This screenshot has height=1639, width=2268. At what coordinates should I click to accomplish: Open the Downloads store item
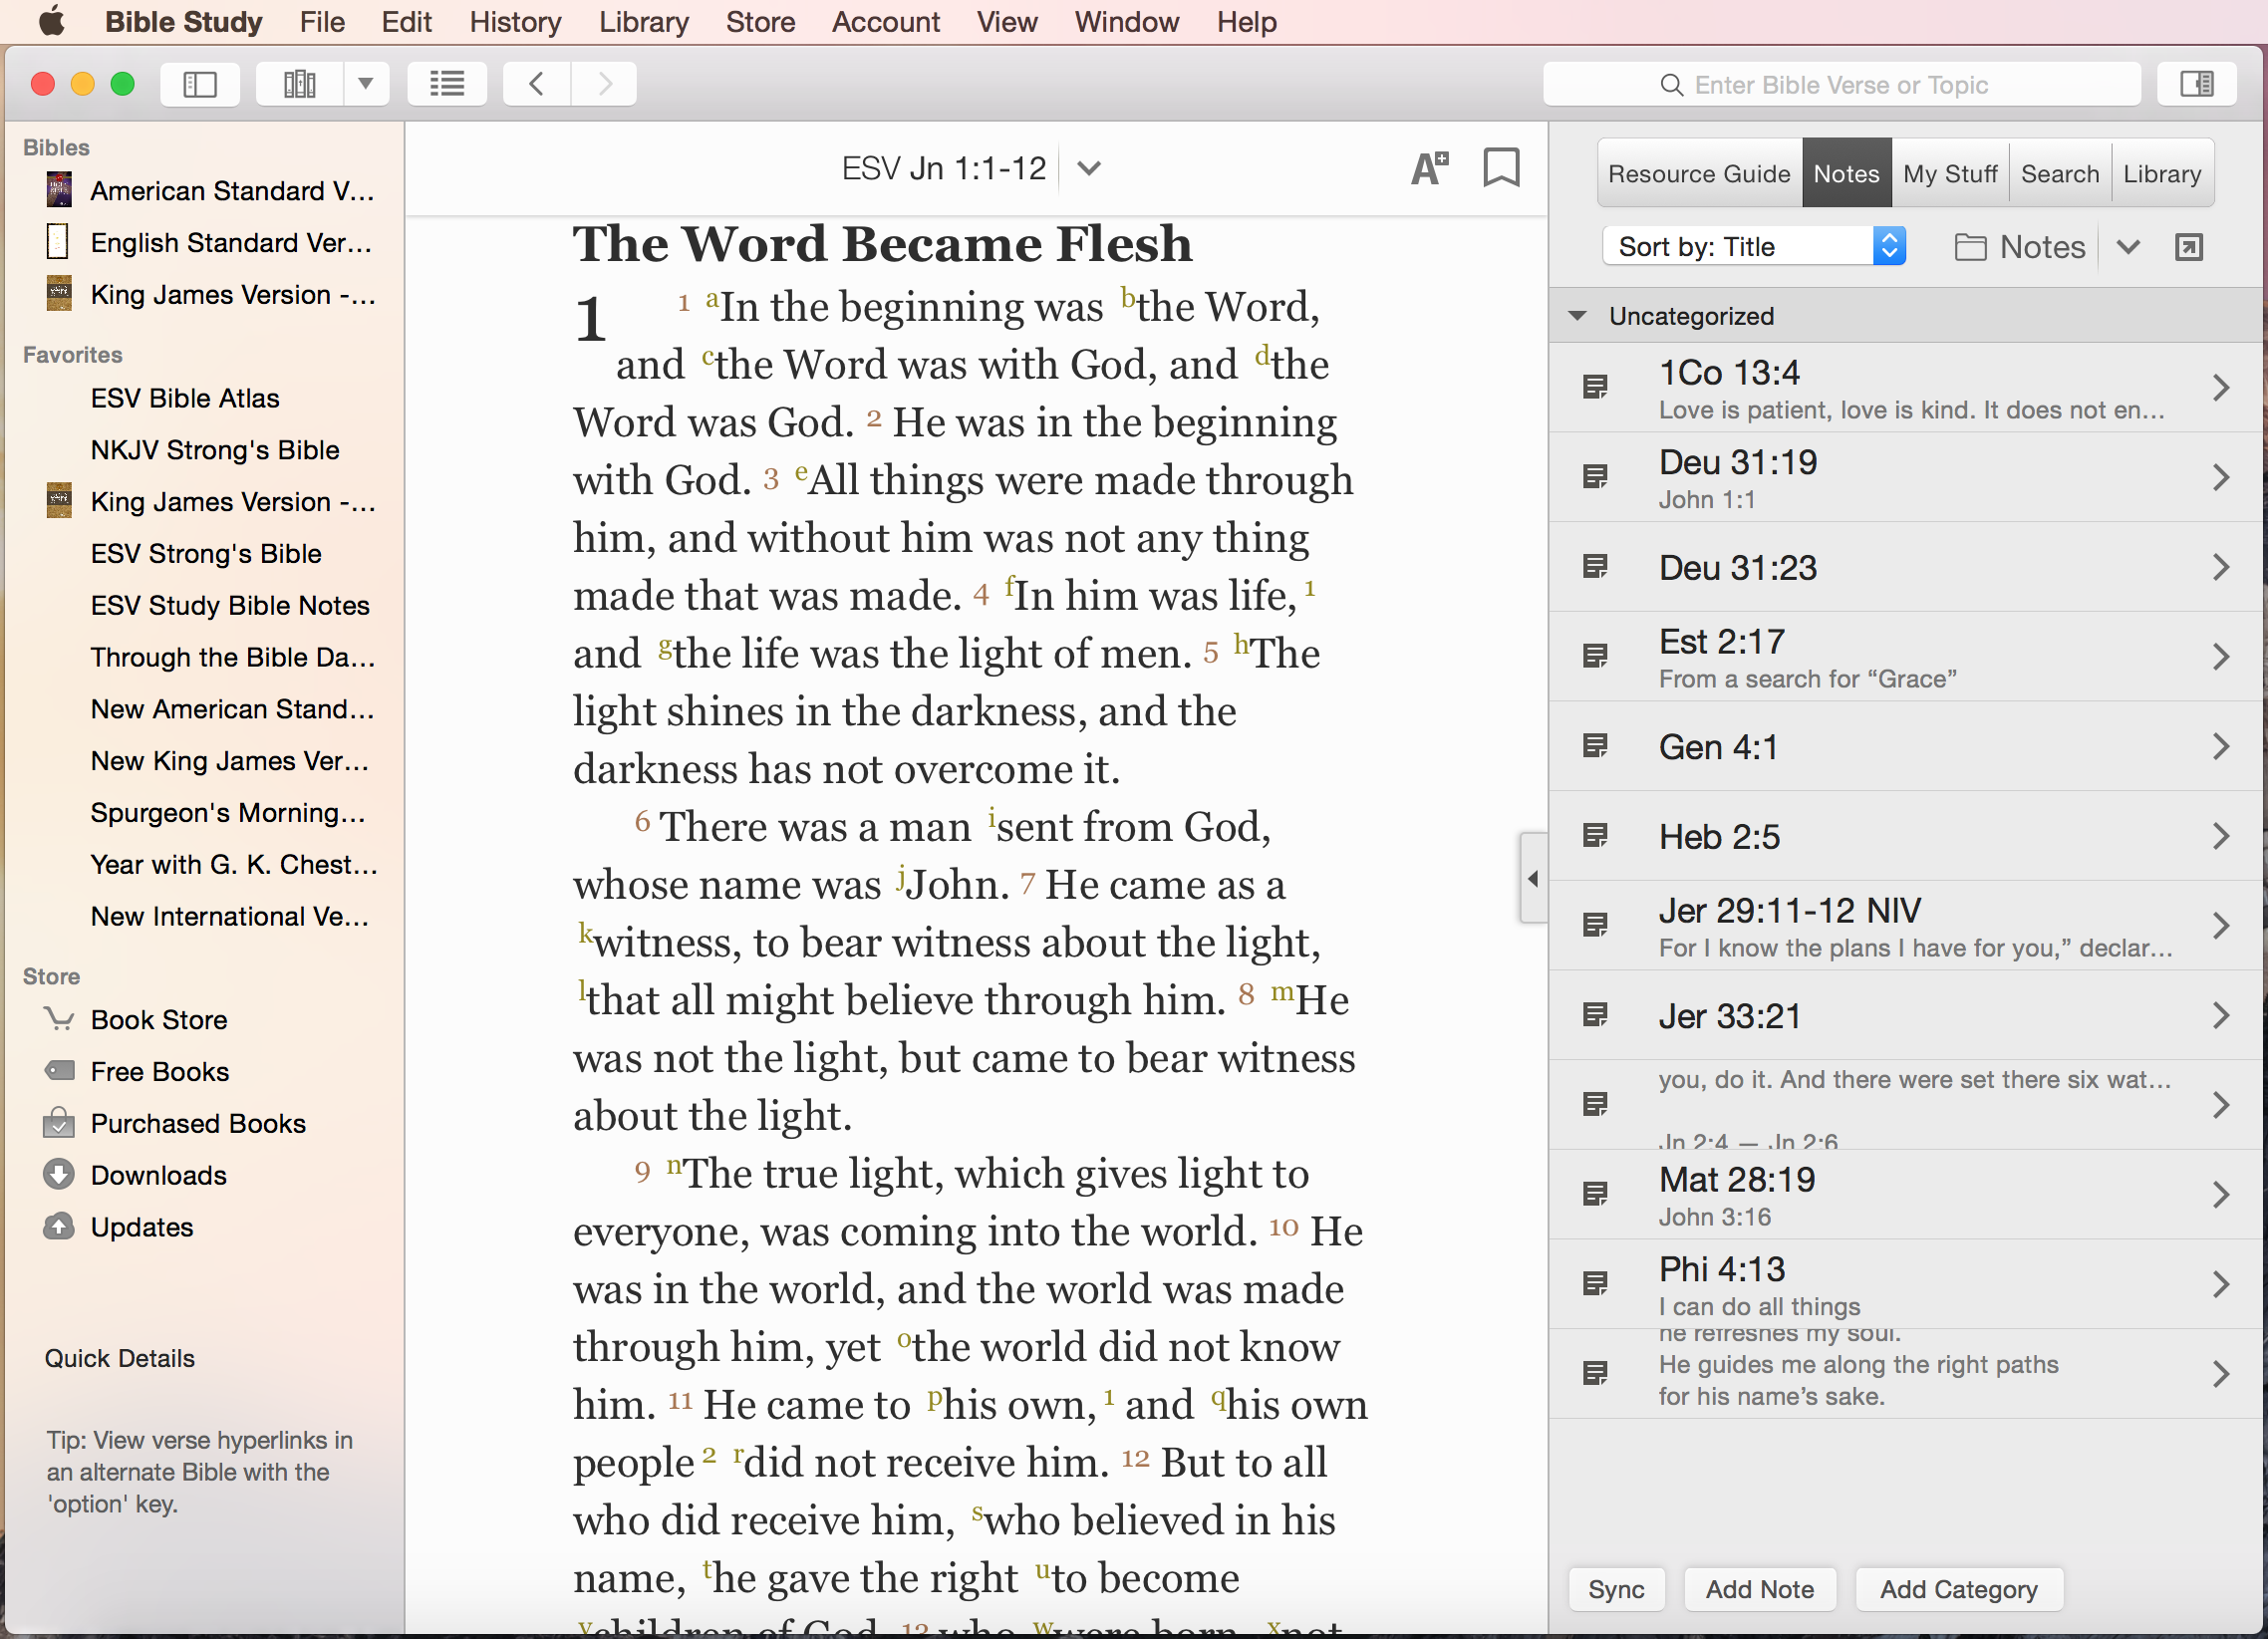click(x=158, y=1175)
